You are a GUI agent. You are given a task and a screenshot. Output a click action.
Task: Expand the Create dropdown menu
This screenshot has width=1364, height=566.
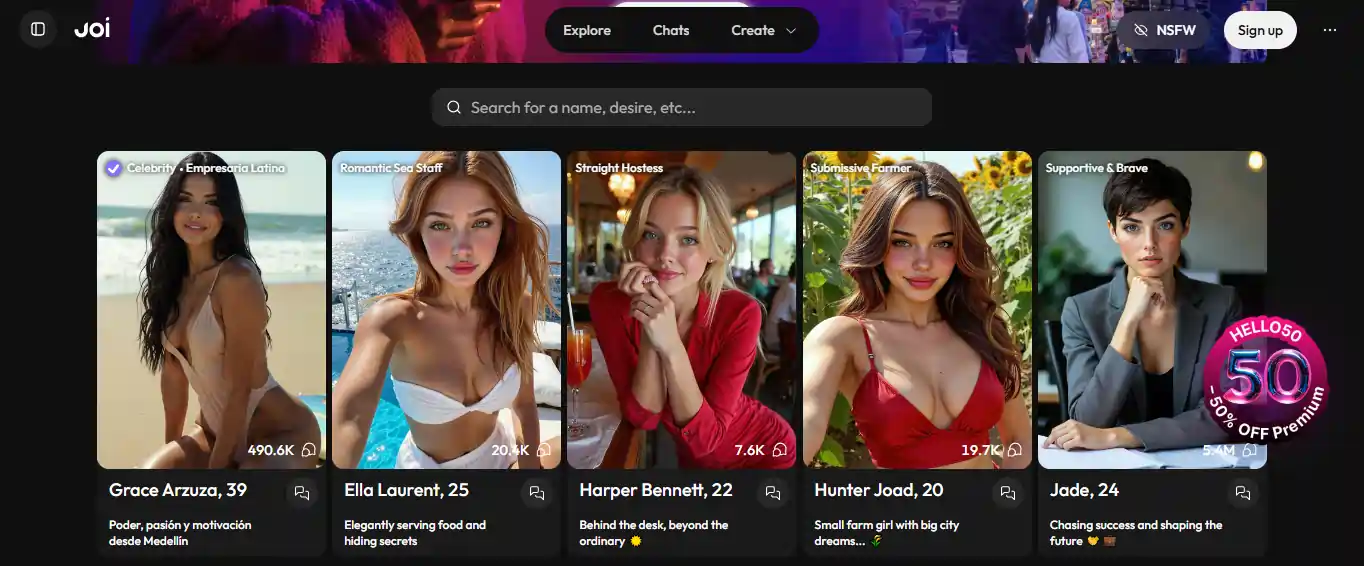763,30
